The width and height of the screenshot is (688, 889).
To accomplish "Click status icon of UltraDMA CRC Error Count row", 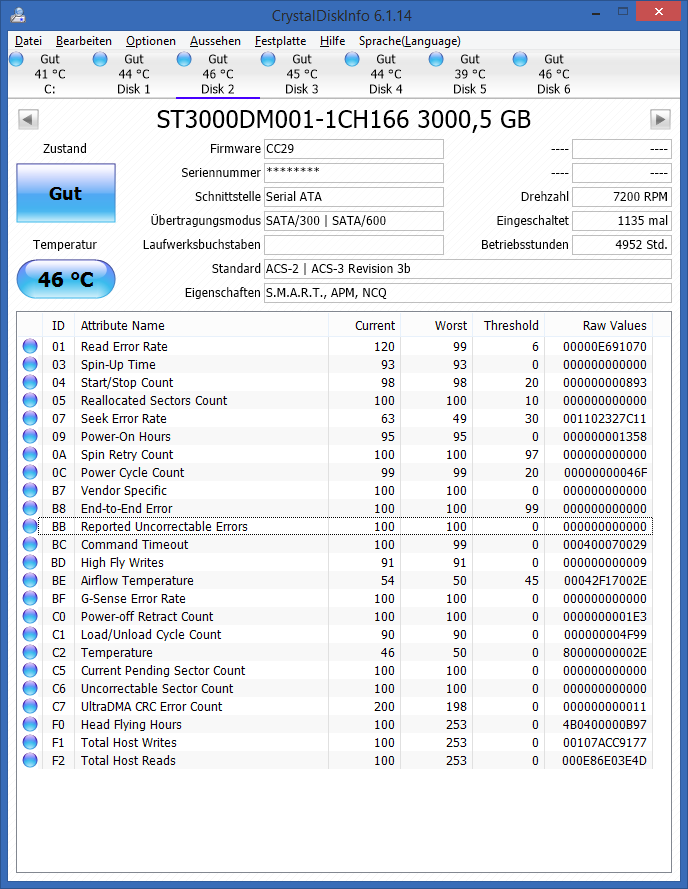I will tap(30, 706).
